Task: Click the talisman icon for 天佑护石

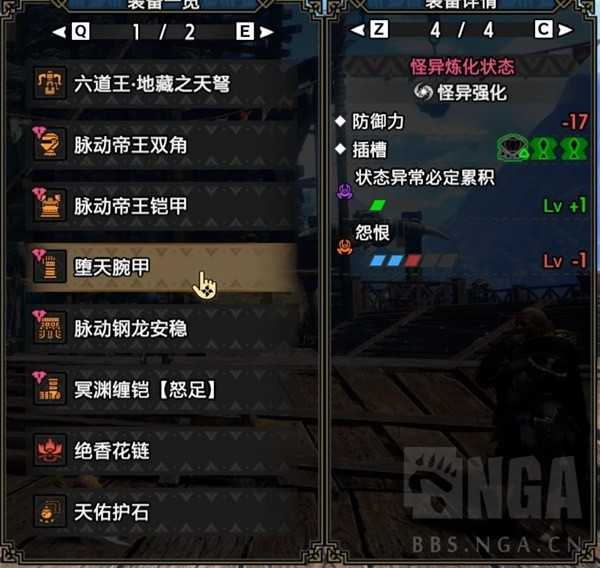Action: [50, 512]
